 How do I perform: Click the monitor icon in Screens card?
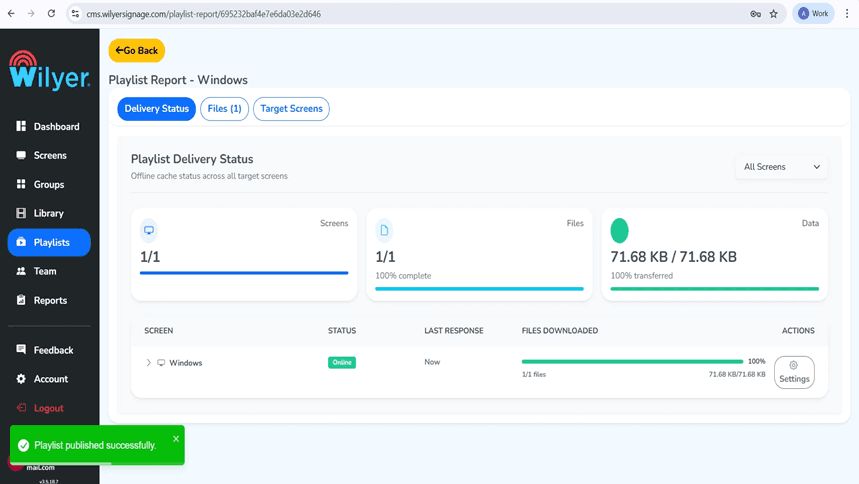149,230
